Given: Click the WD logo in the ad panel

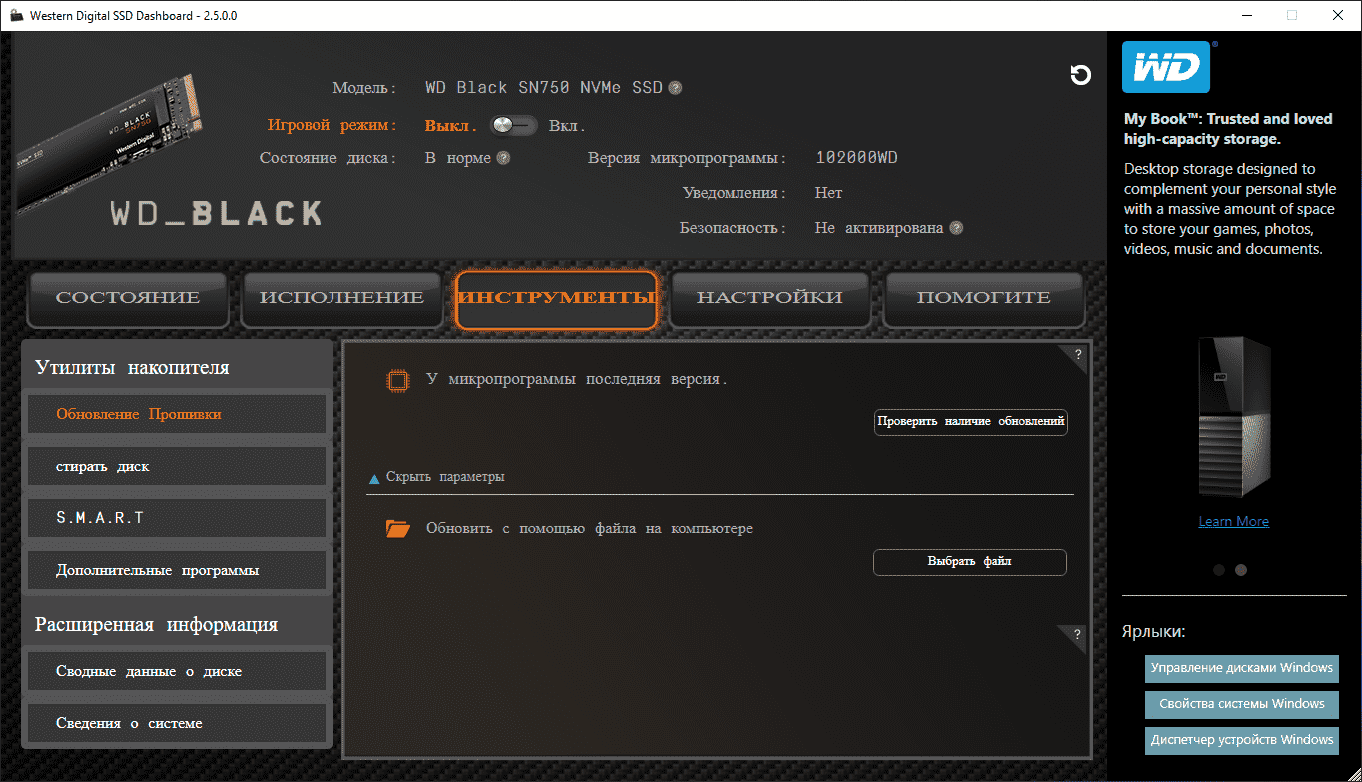Looking at the screenshot, I should click(1166, 67).
